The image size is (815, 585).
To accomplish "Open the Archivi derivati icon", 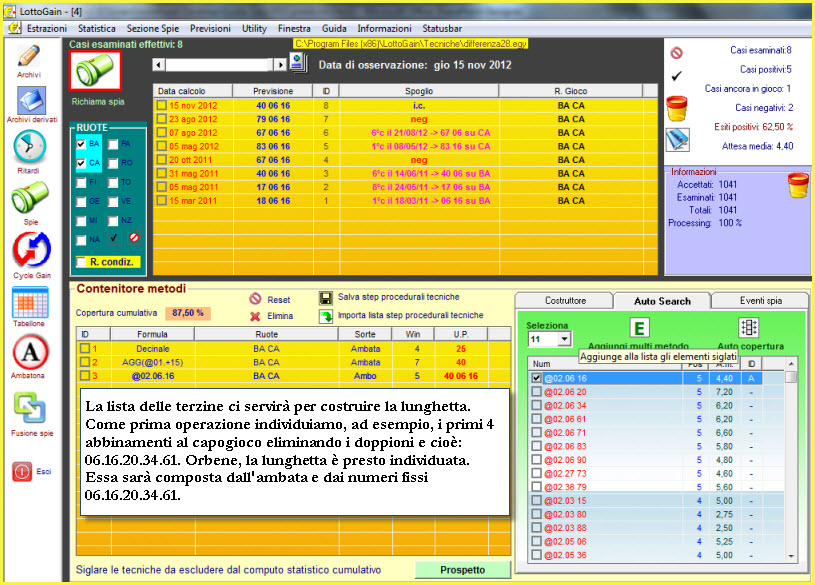I will pos(31,100).
